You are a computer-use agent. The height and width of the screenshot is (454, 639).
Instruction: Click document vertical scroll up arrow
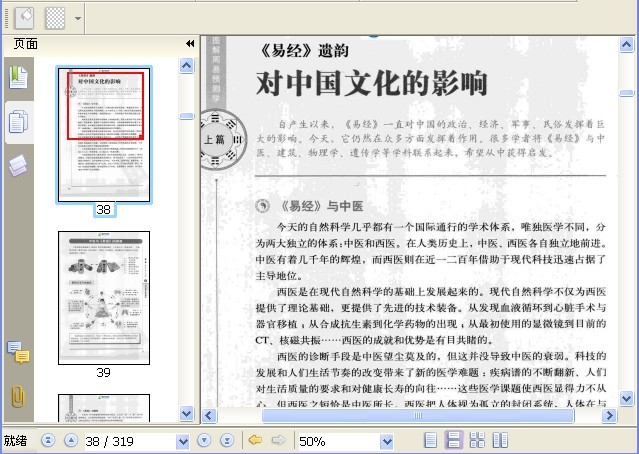coord(626,44)
